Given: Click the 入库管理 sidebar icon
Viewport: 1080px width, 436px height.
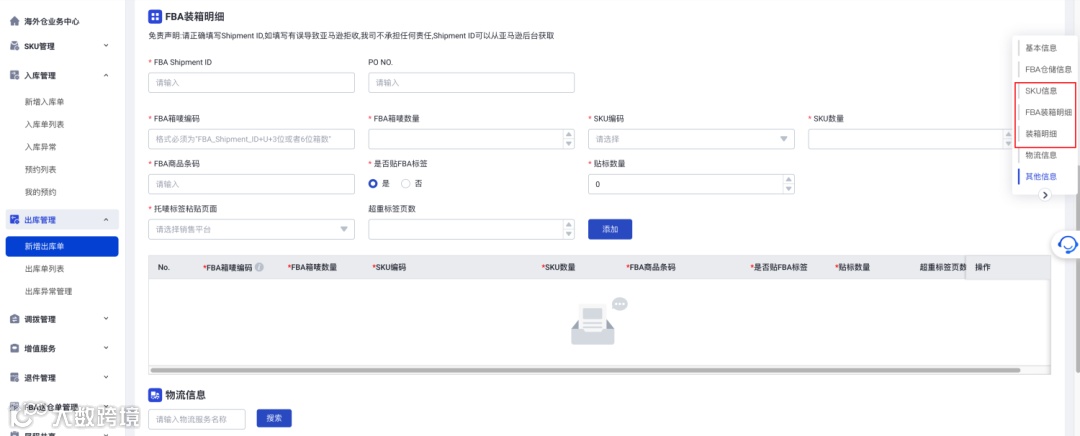Looking at the screenshot, I should coord(14,75).
